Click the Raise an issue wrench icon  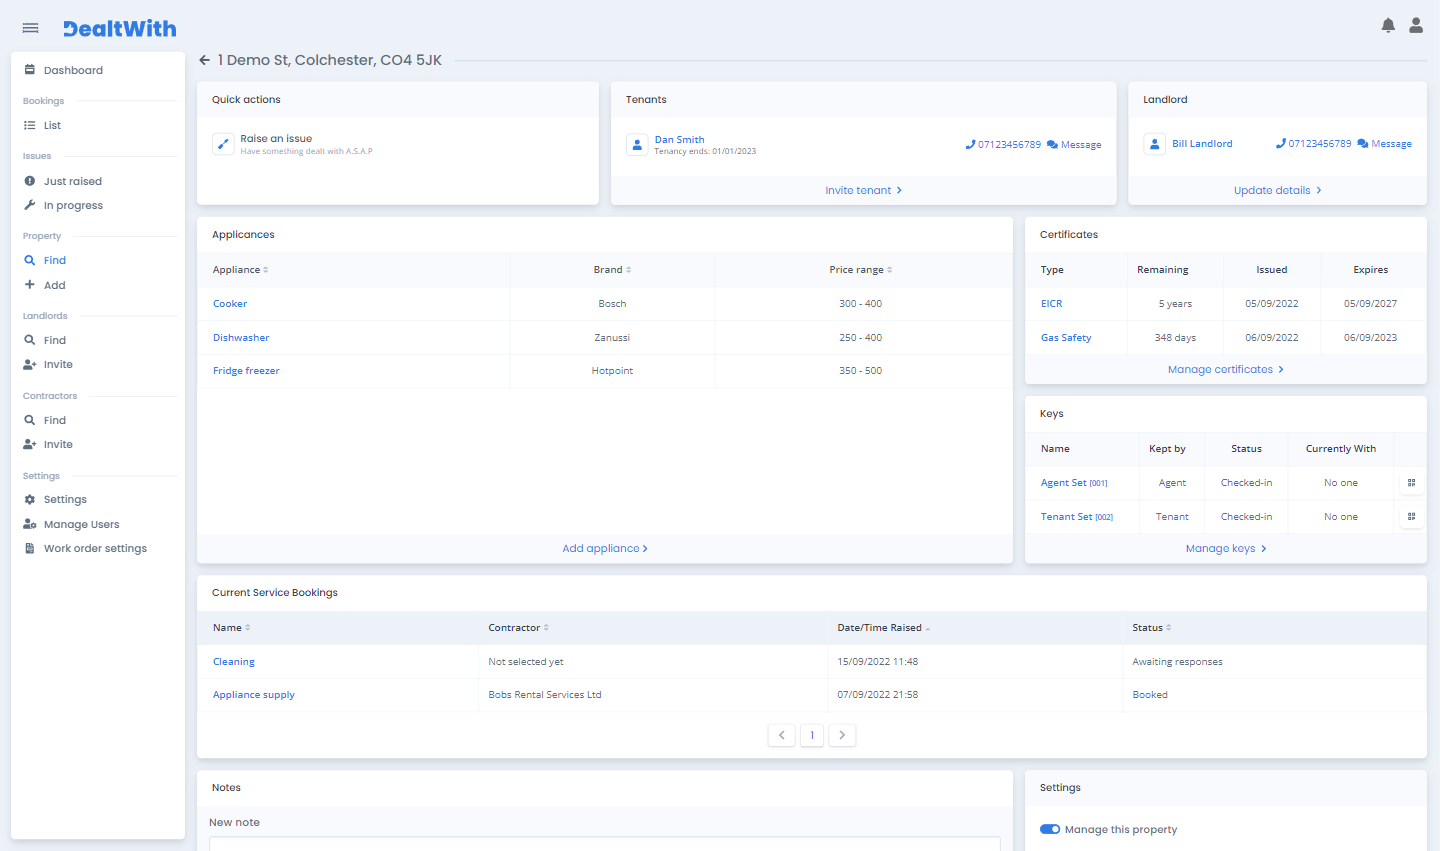(223, 144)
